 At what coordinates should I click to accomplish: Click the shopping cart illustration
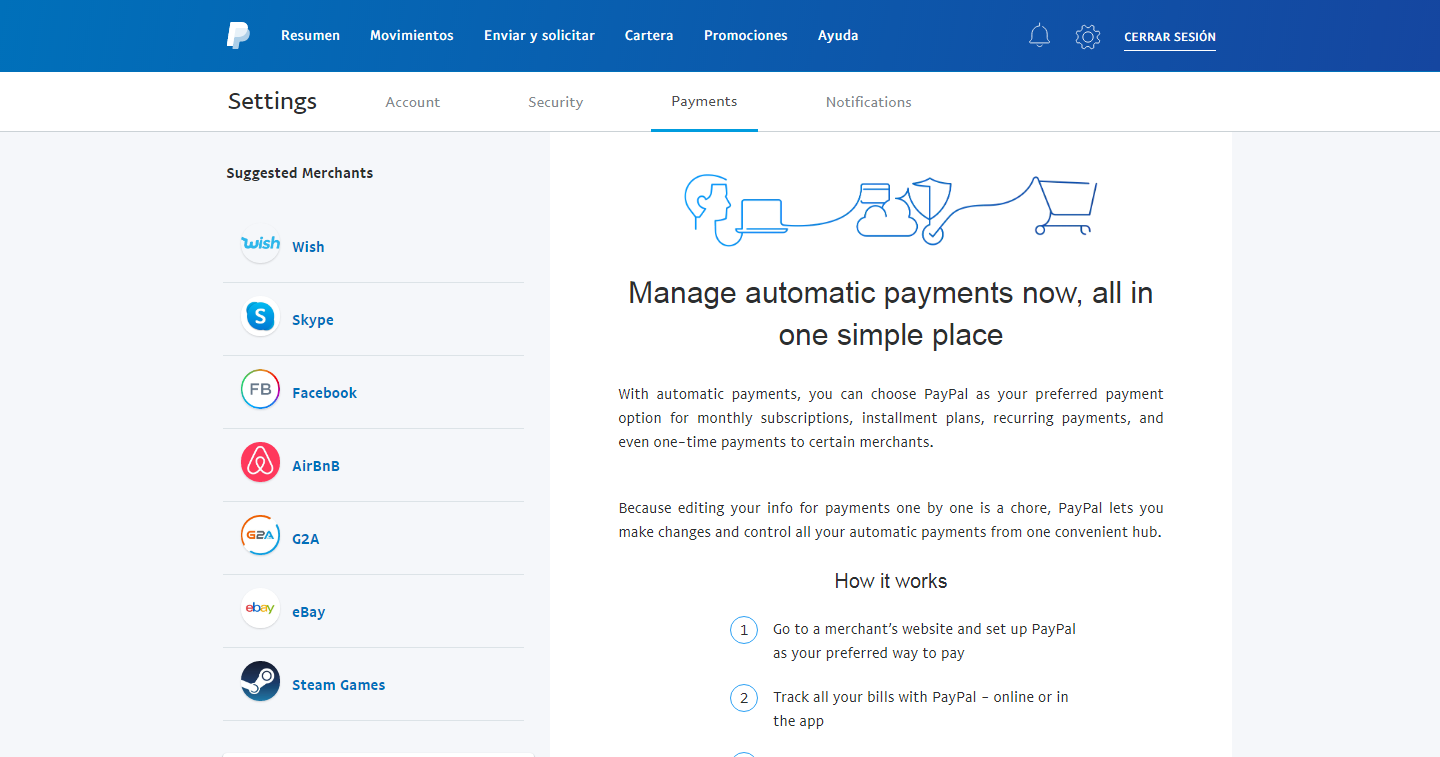point(1065,206)
